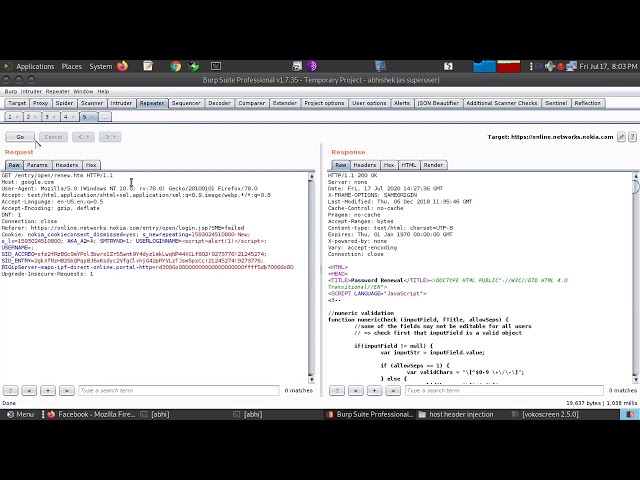Open Repeater help question mark icon
The width and height of the screenshot is (640, 480).
point(632,137)
